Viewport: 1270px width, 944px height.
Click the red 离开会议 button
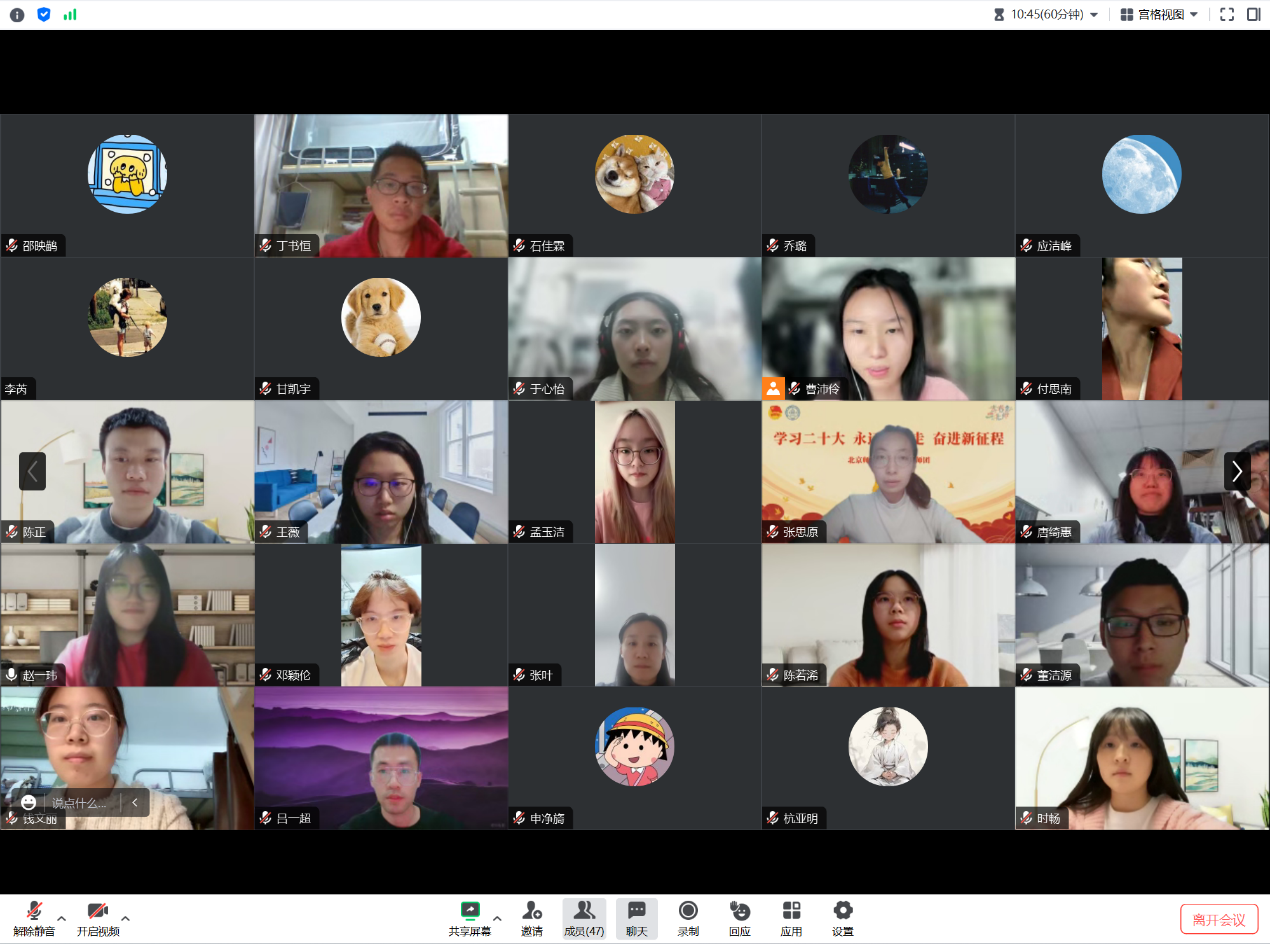pyautogui.click(x=1219, y=920)
